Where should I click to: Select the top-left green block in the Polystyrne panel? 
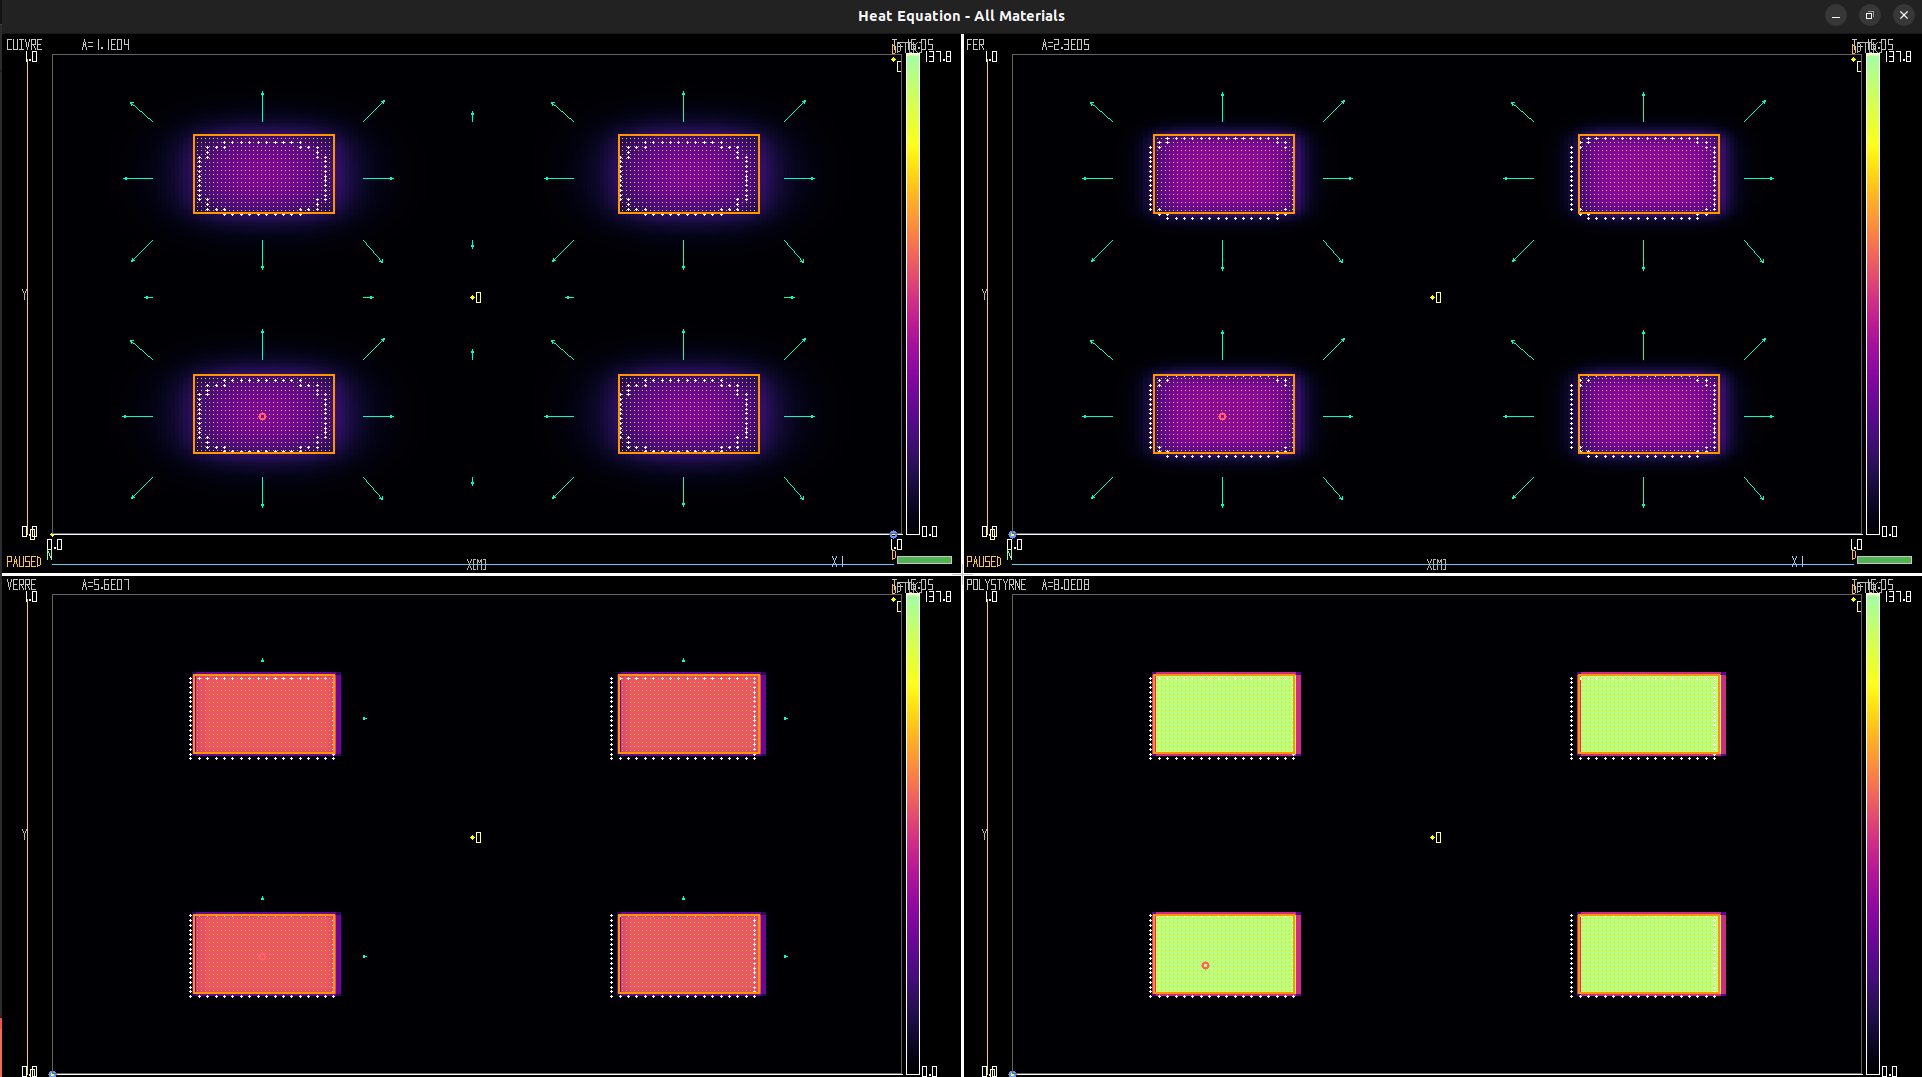(x=1224, y=714)
